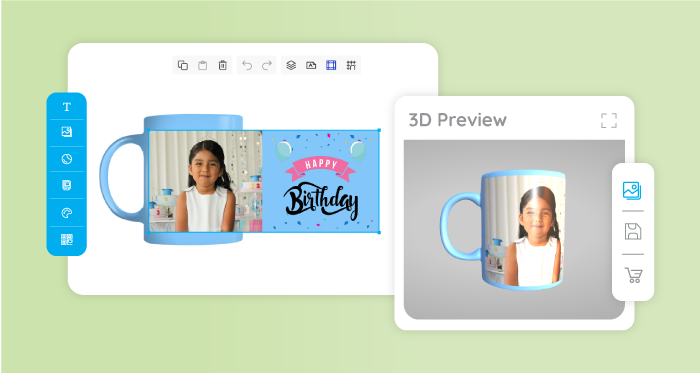
Task: Open the add image tool in the blue sidebar
Action: pyautogui.click(x=67, y=132)
